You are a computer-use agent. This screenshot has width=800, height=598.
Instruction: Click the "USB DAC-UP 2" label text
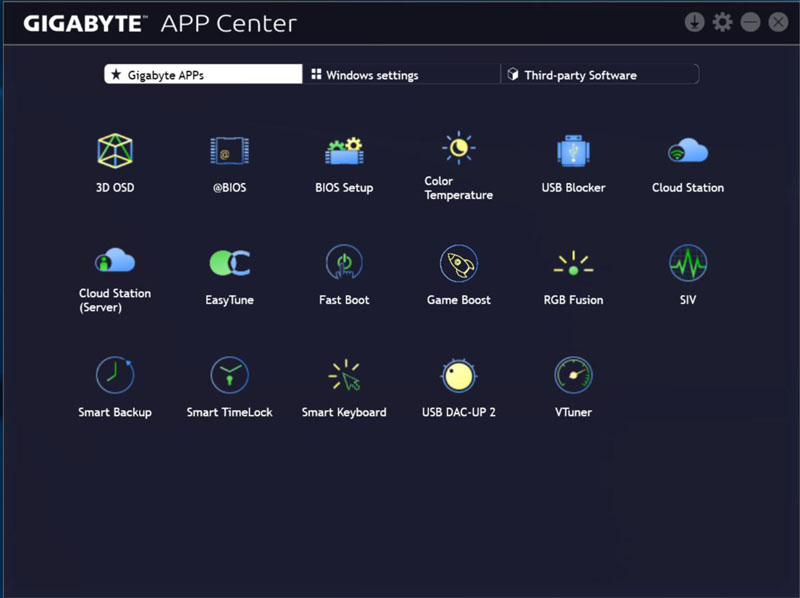coord(459,412)
